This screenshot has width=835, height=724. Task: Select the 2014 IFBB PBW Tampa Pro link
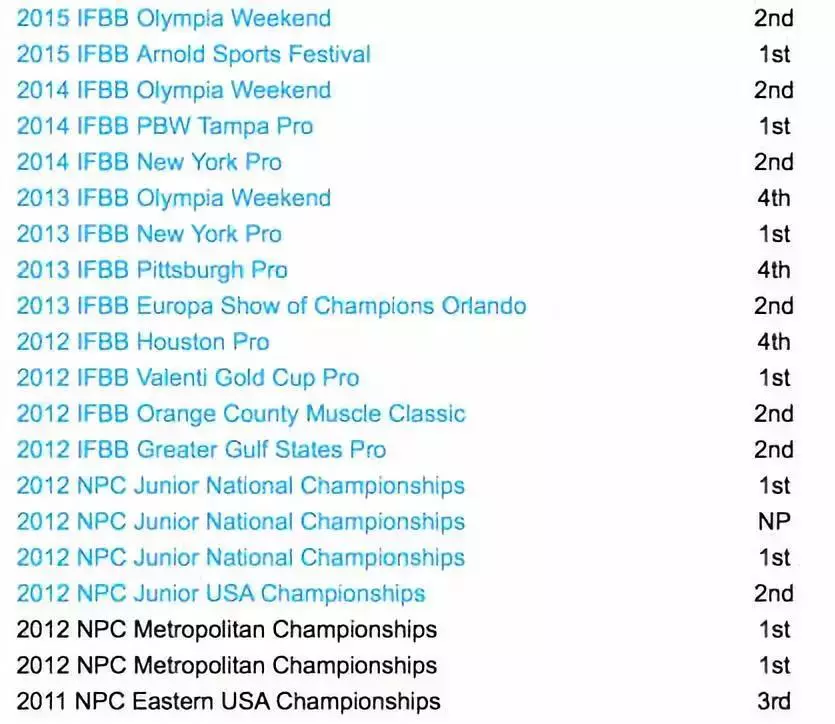(x=165, y=126)
